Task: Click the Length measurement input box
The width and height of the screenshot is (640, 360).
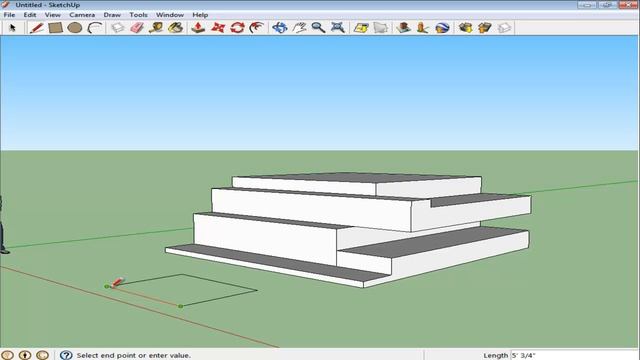Action: coord(573,355)
